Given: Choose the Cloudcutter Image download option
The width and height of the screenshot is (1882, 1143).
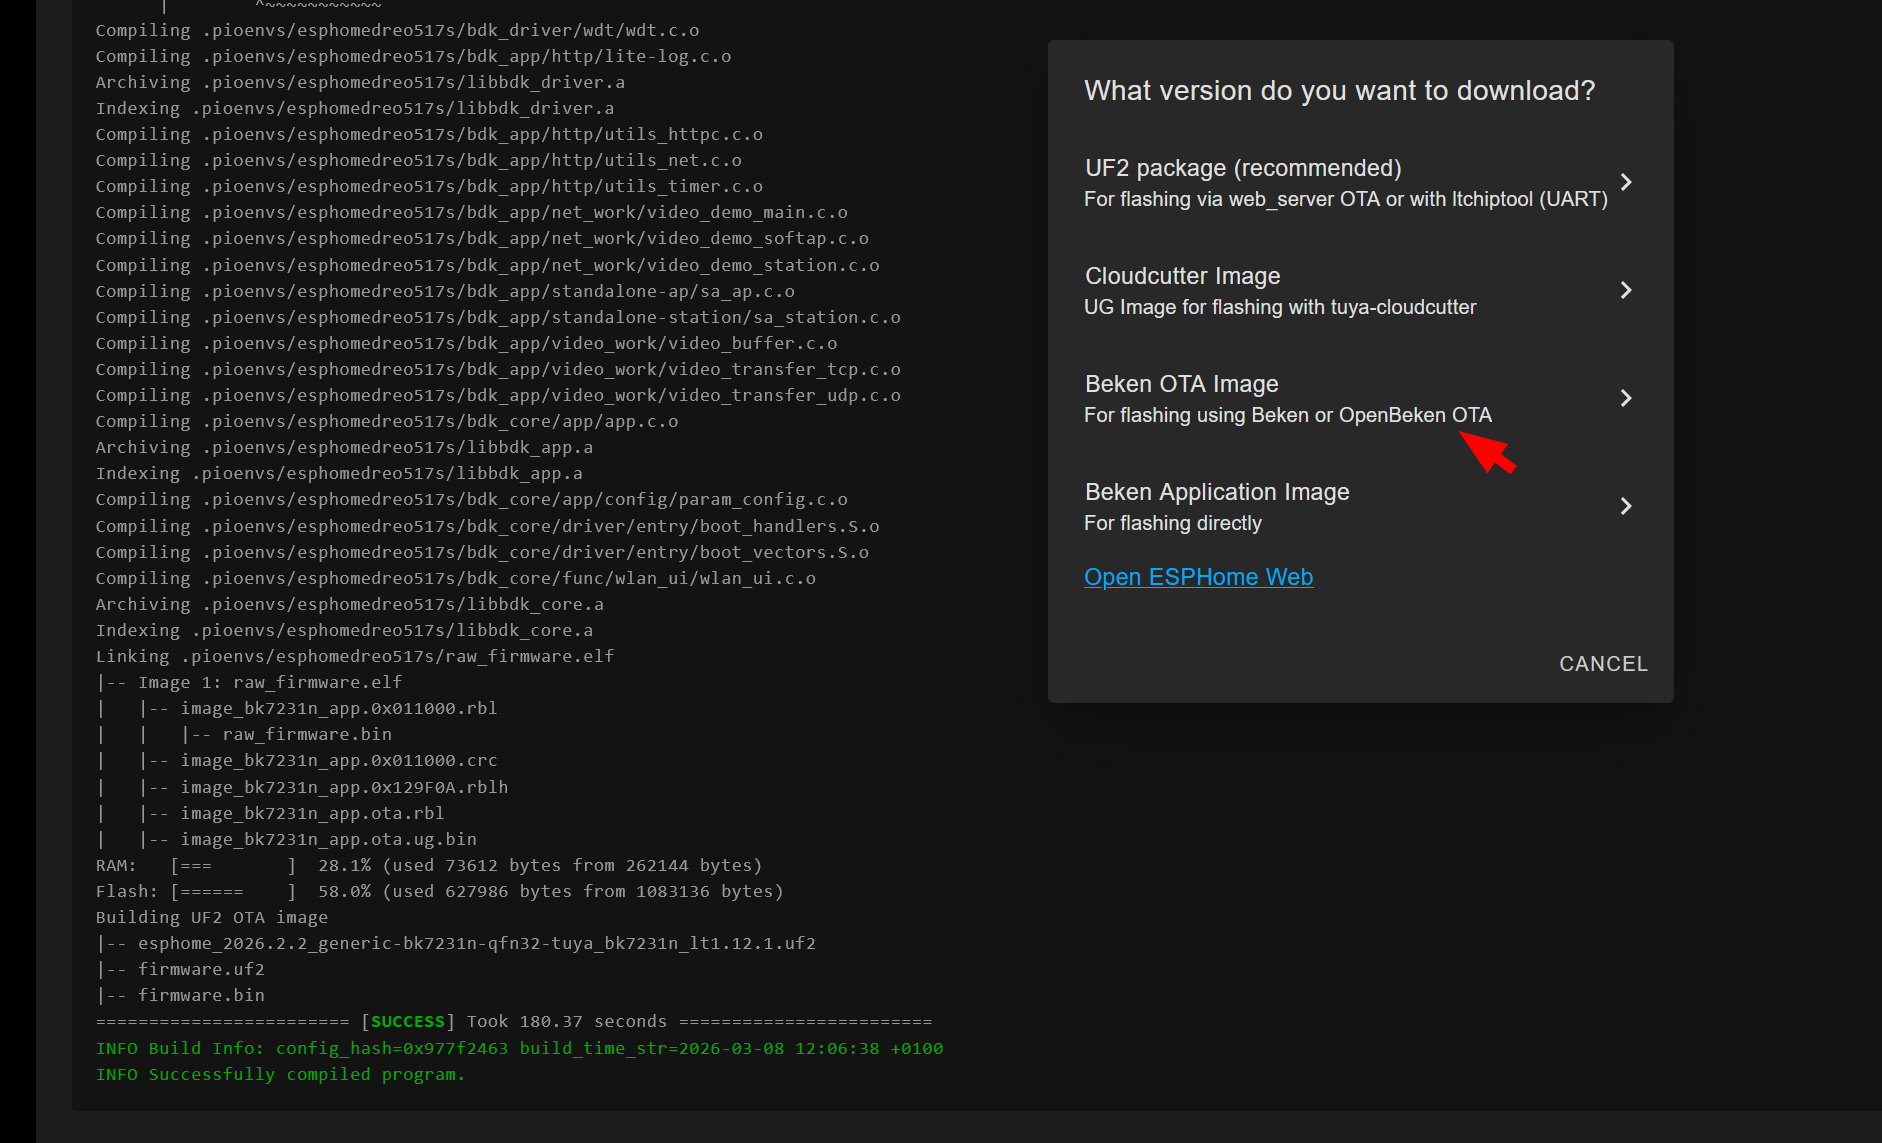Looking at the screenshot, I should [1360, 290].
